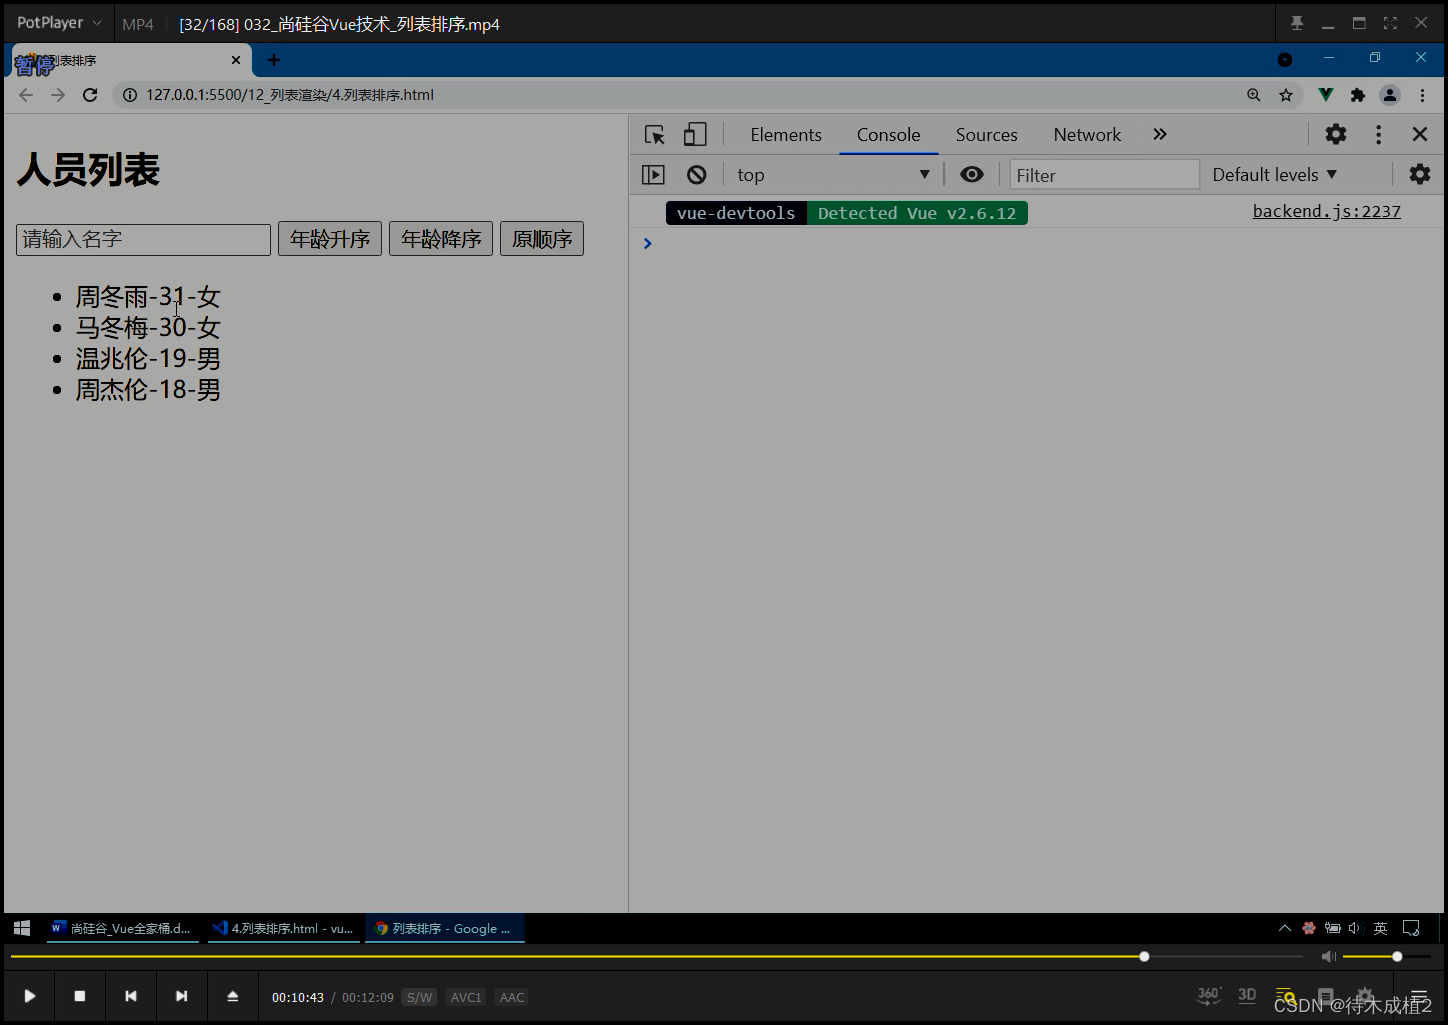Screen dimensions: 1448x1025
Task: Show the console sidebar
Action: pos(653,175)
